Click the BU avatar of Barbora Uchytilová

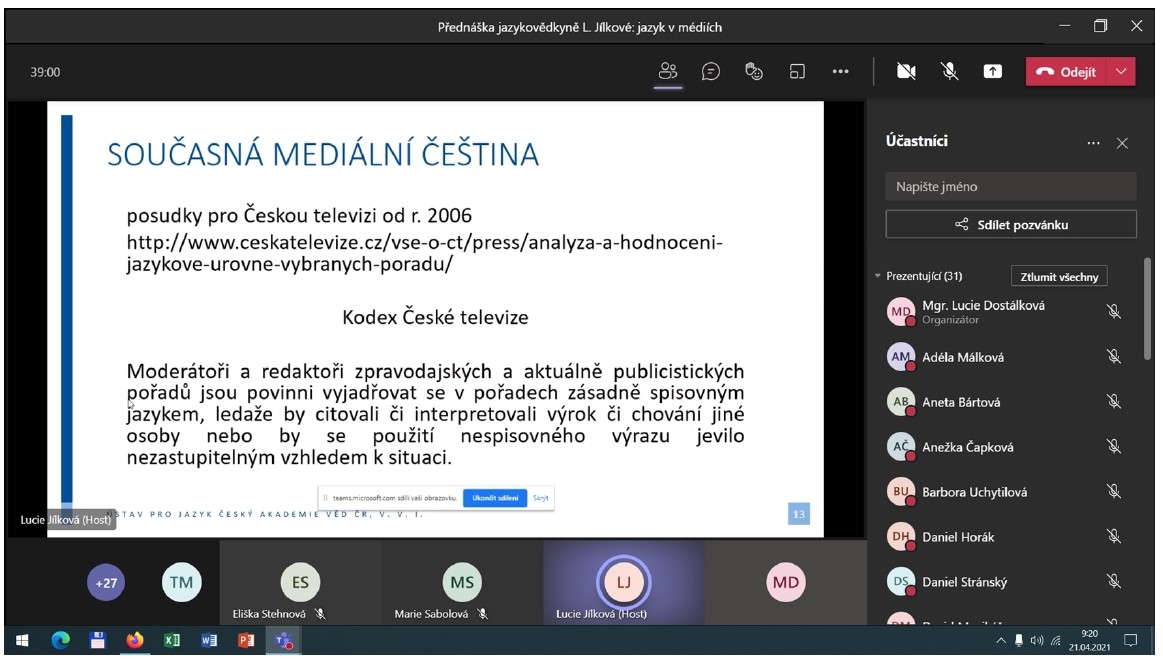pos(901,491)
